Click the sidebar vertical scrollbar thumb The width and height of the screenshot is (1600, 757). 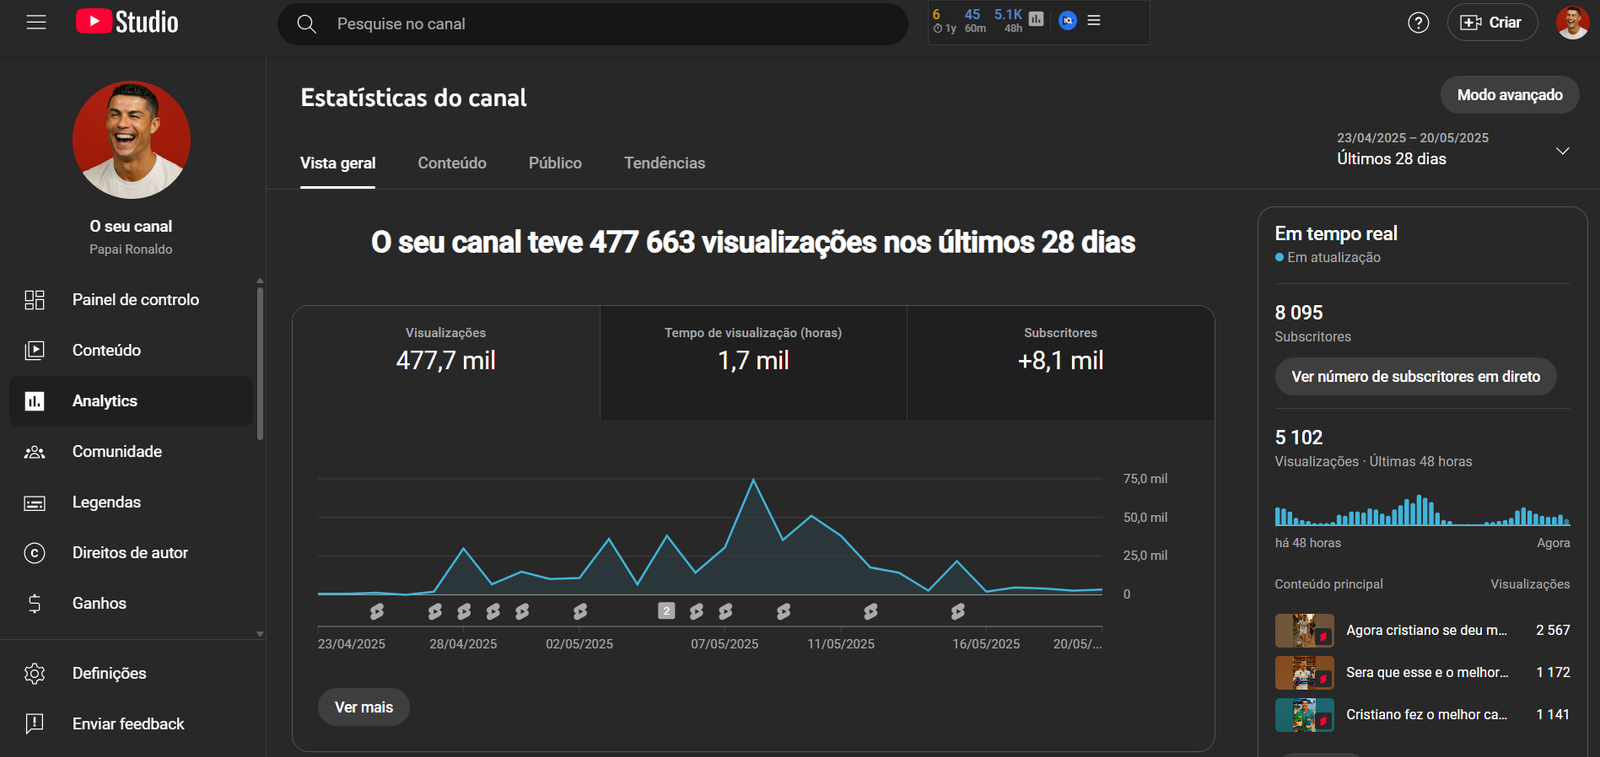click(x=260, y=364)
